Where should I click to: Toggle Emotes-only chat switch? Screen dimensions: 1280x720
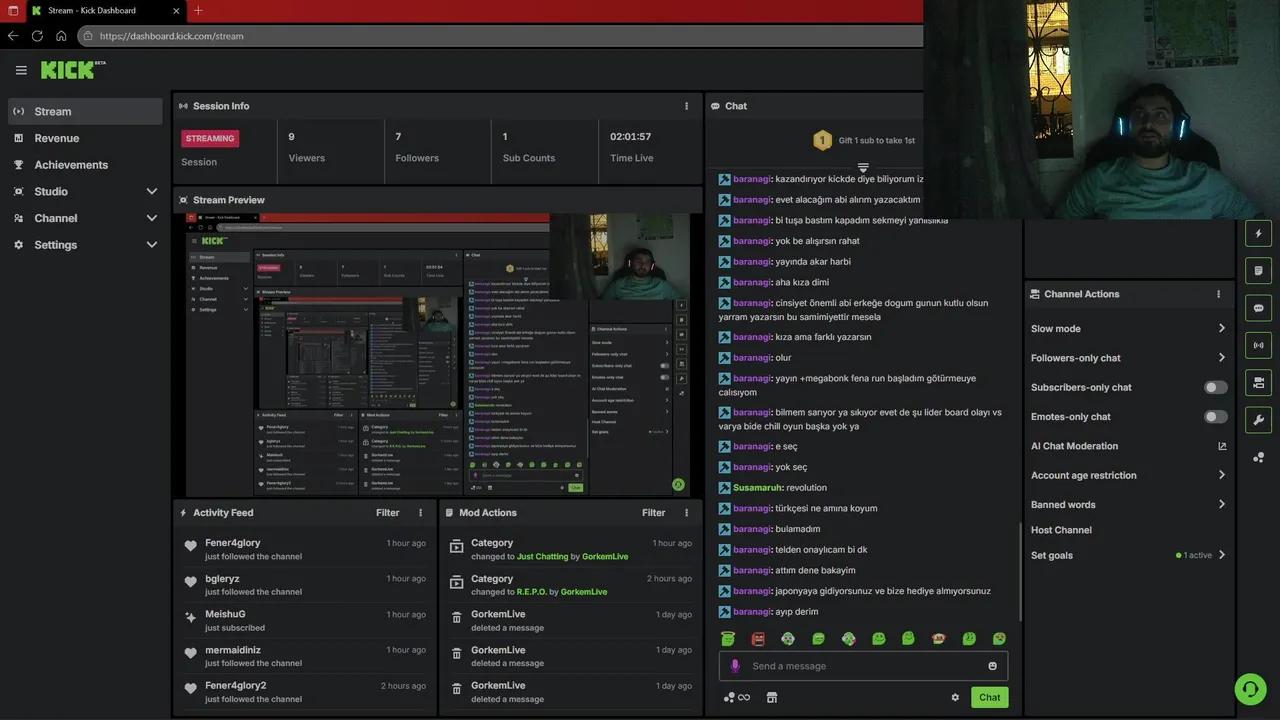pyautogui.click(x=1216, y=417)
